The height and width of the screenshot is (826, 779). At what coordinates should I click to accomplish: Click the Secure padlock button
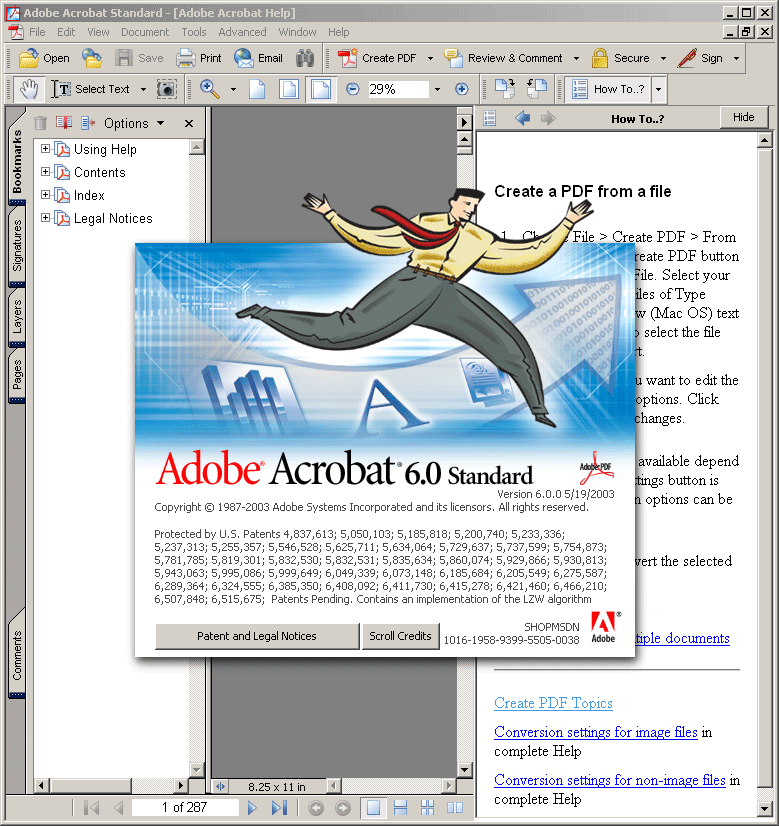coord(620,58)
